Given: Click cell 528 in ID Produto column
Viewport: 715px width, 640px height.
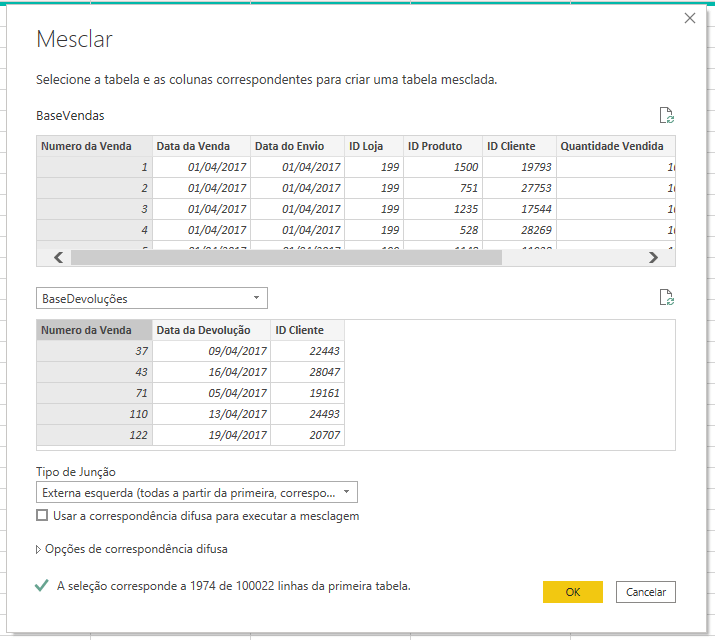Looking at the screenshot, I should point(443,230).
